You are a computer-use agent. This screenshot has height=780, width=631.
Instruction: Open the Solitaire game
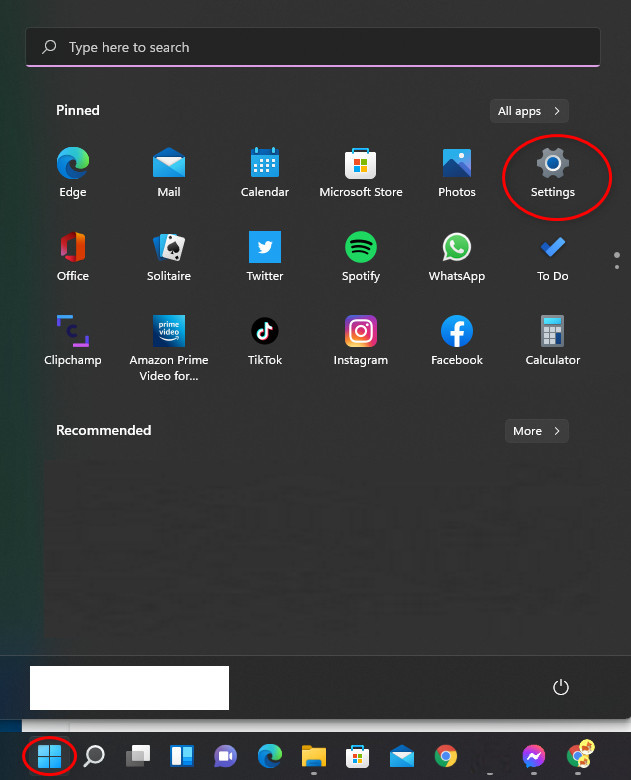[x=169, y=256]
